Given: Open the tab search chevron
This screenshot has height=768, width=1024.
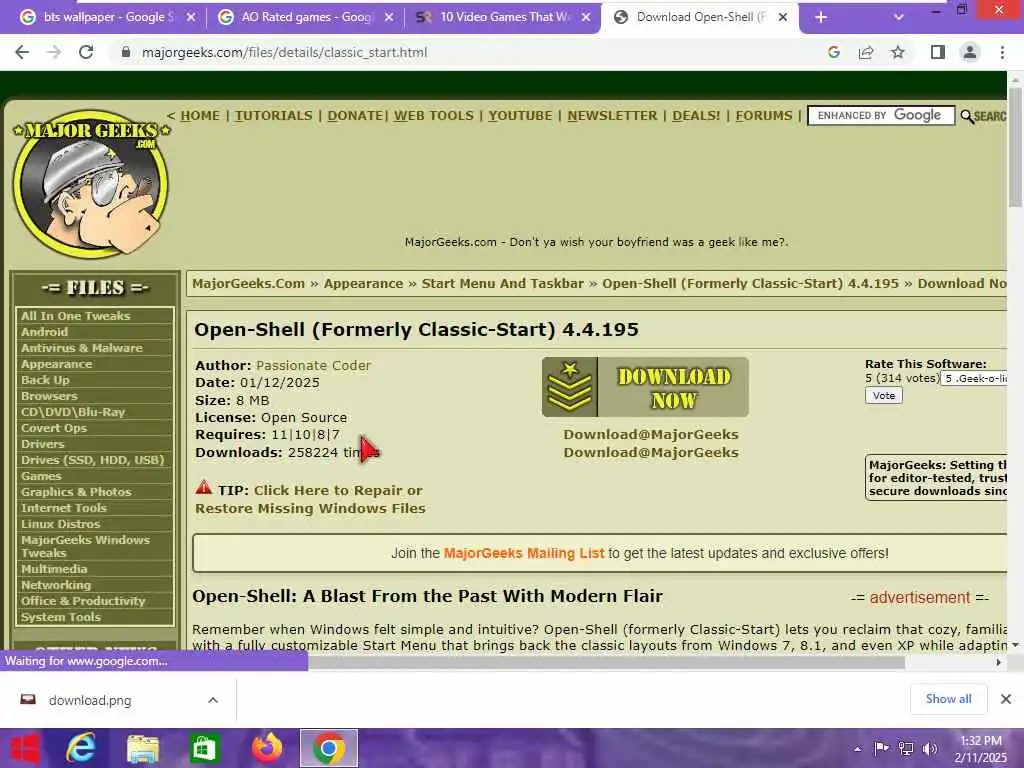Looking at the screenshot, I should pos(899,18).
